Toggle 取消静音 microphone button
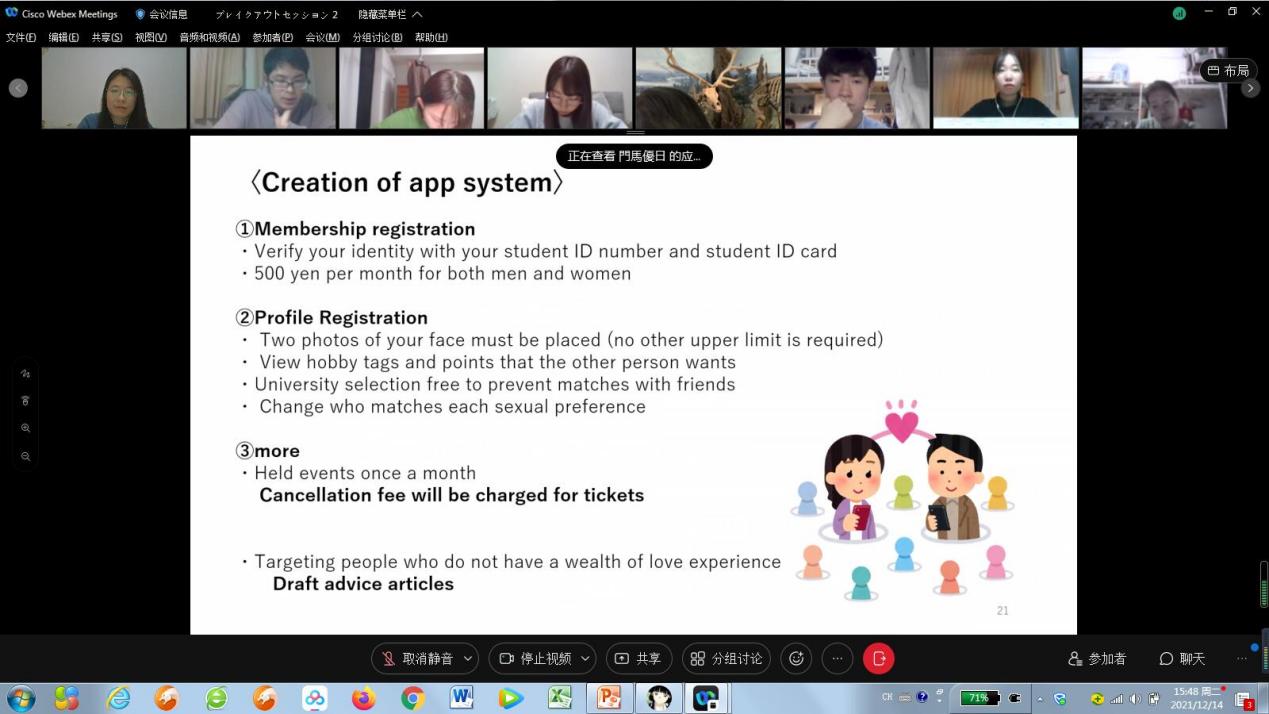Image resolution: width=1269 pixels, height=714 pixels. point(417,658)
